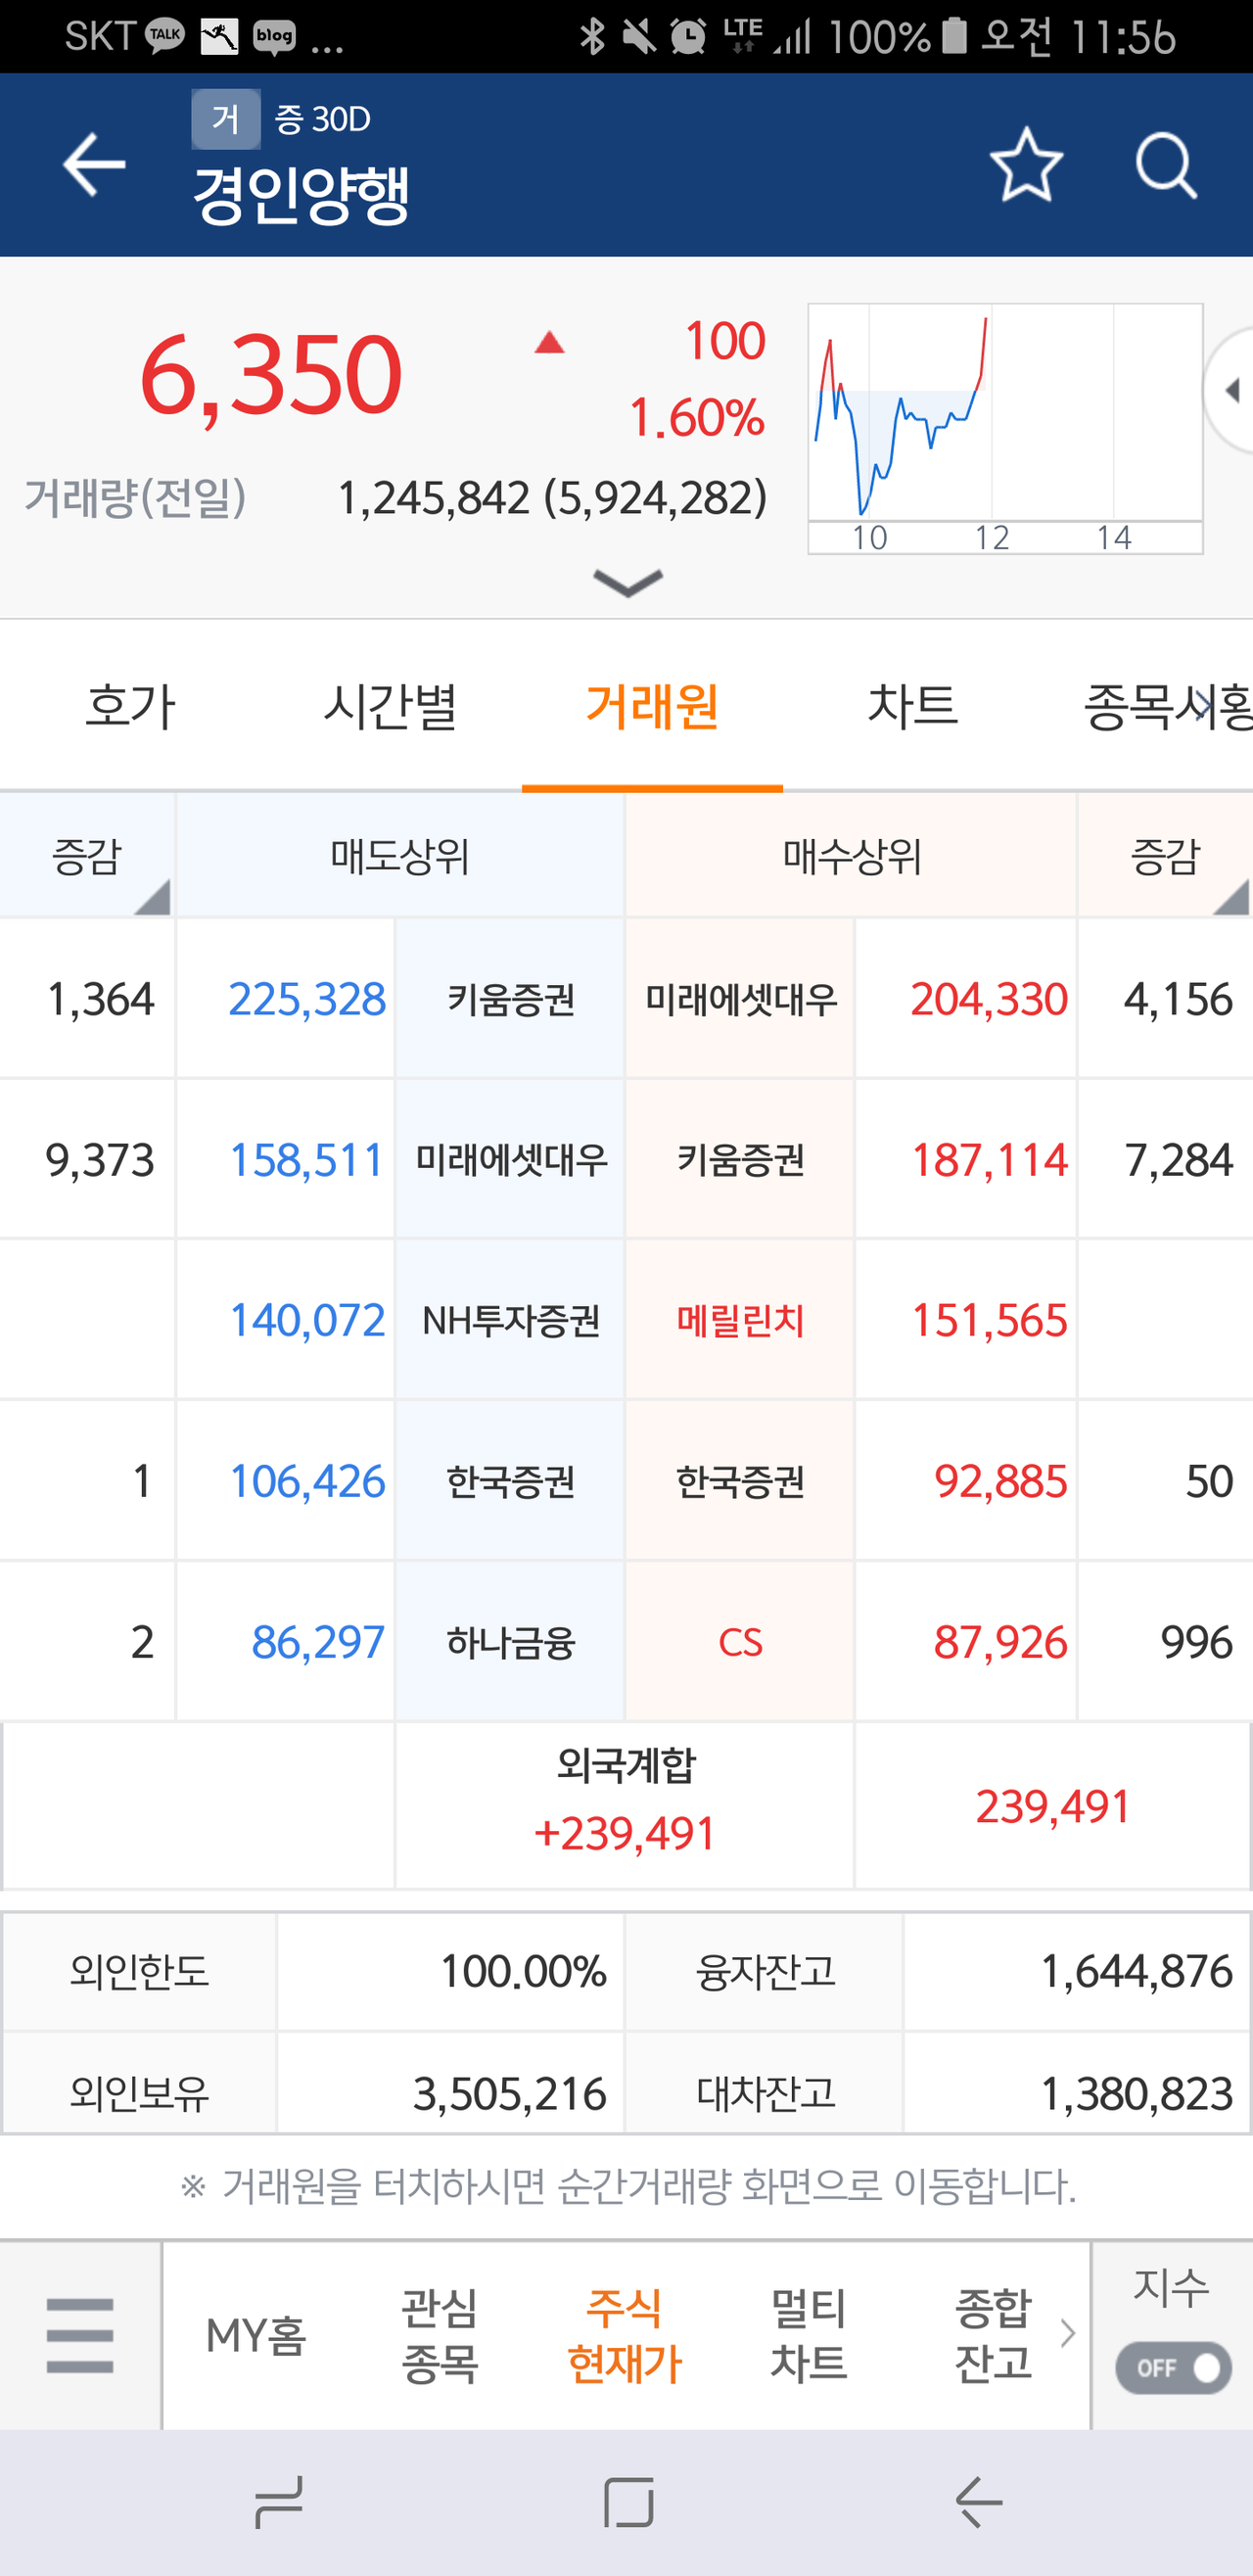Viewport: 1253px width, 2576px height.
Task: Open 멀티차트 in bottom menu
Action: 808,2336
